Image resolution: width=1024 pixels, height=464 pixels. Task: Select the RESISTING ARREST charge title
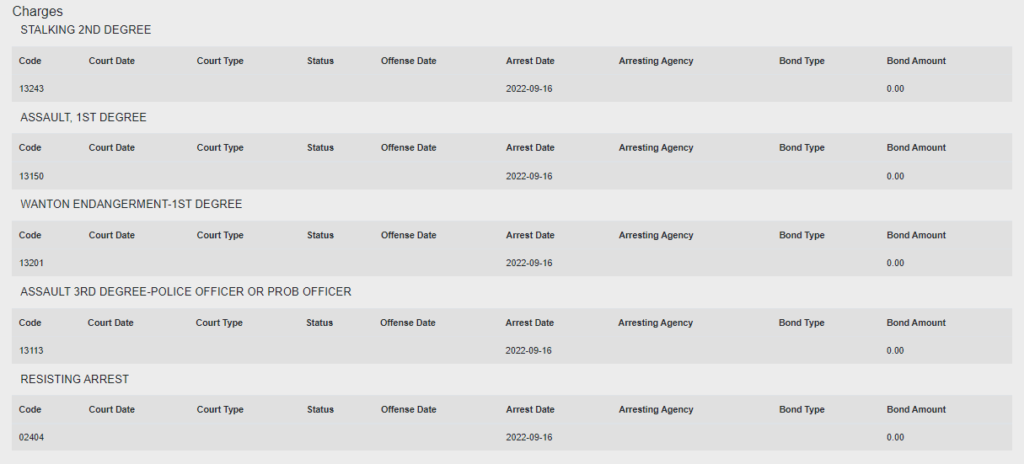pyautogui.click(x=74, y=379)
